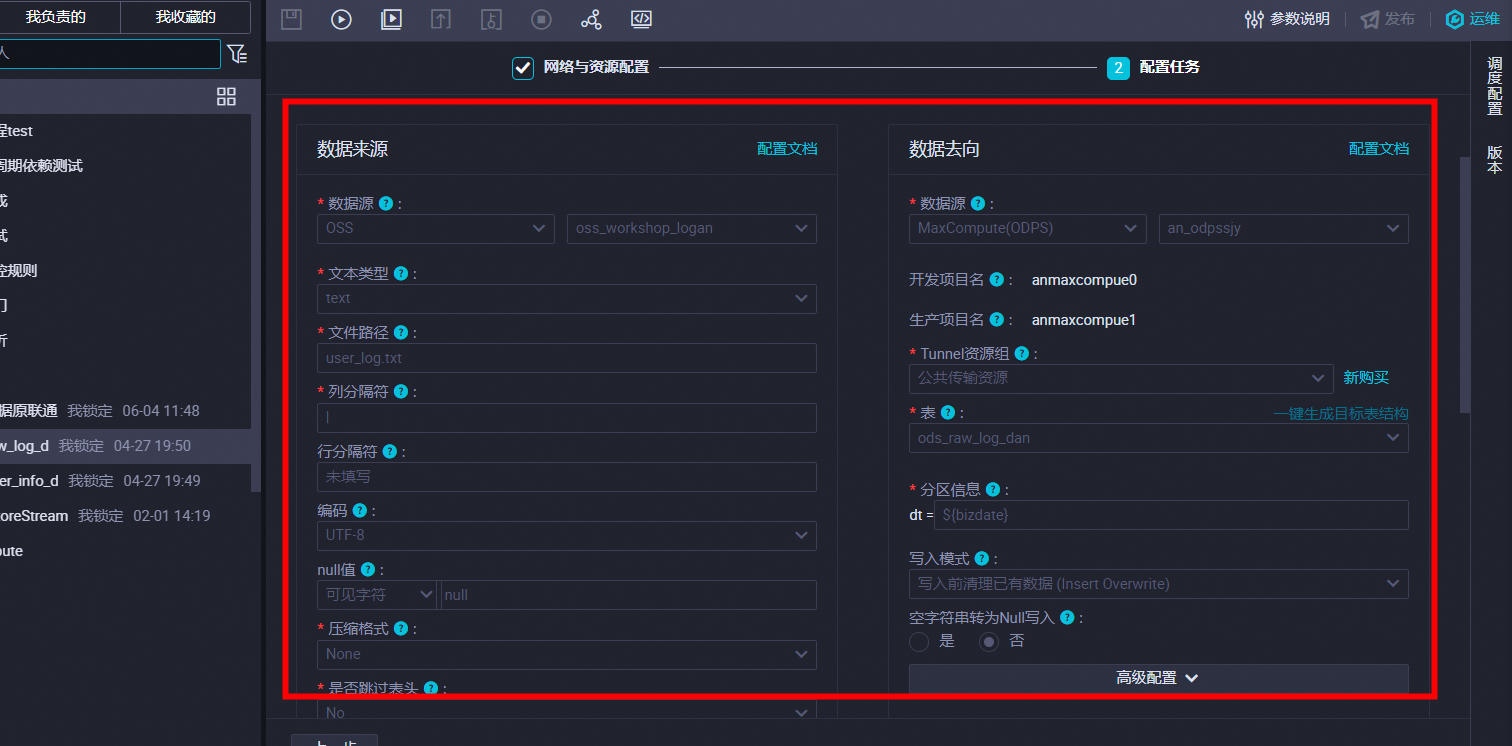Click the help icon next to 压缩格式
The height and width of the screenshot is (746, 1512).
pyautogui.click(x=401, y=628)
